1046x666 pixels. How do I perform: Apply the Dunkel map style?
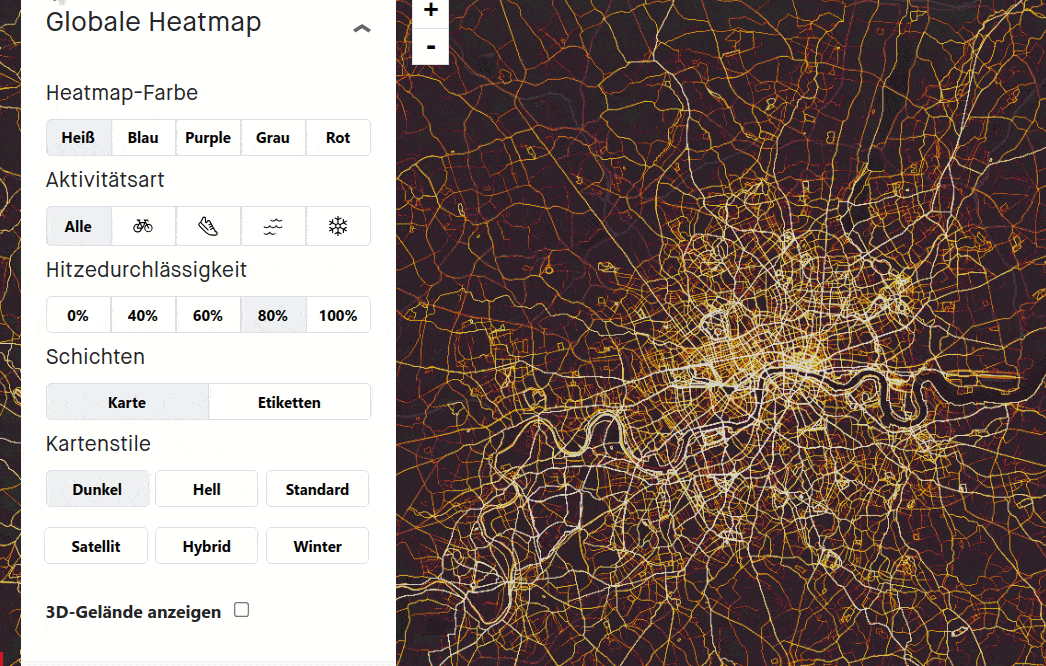point(97,489)
